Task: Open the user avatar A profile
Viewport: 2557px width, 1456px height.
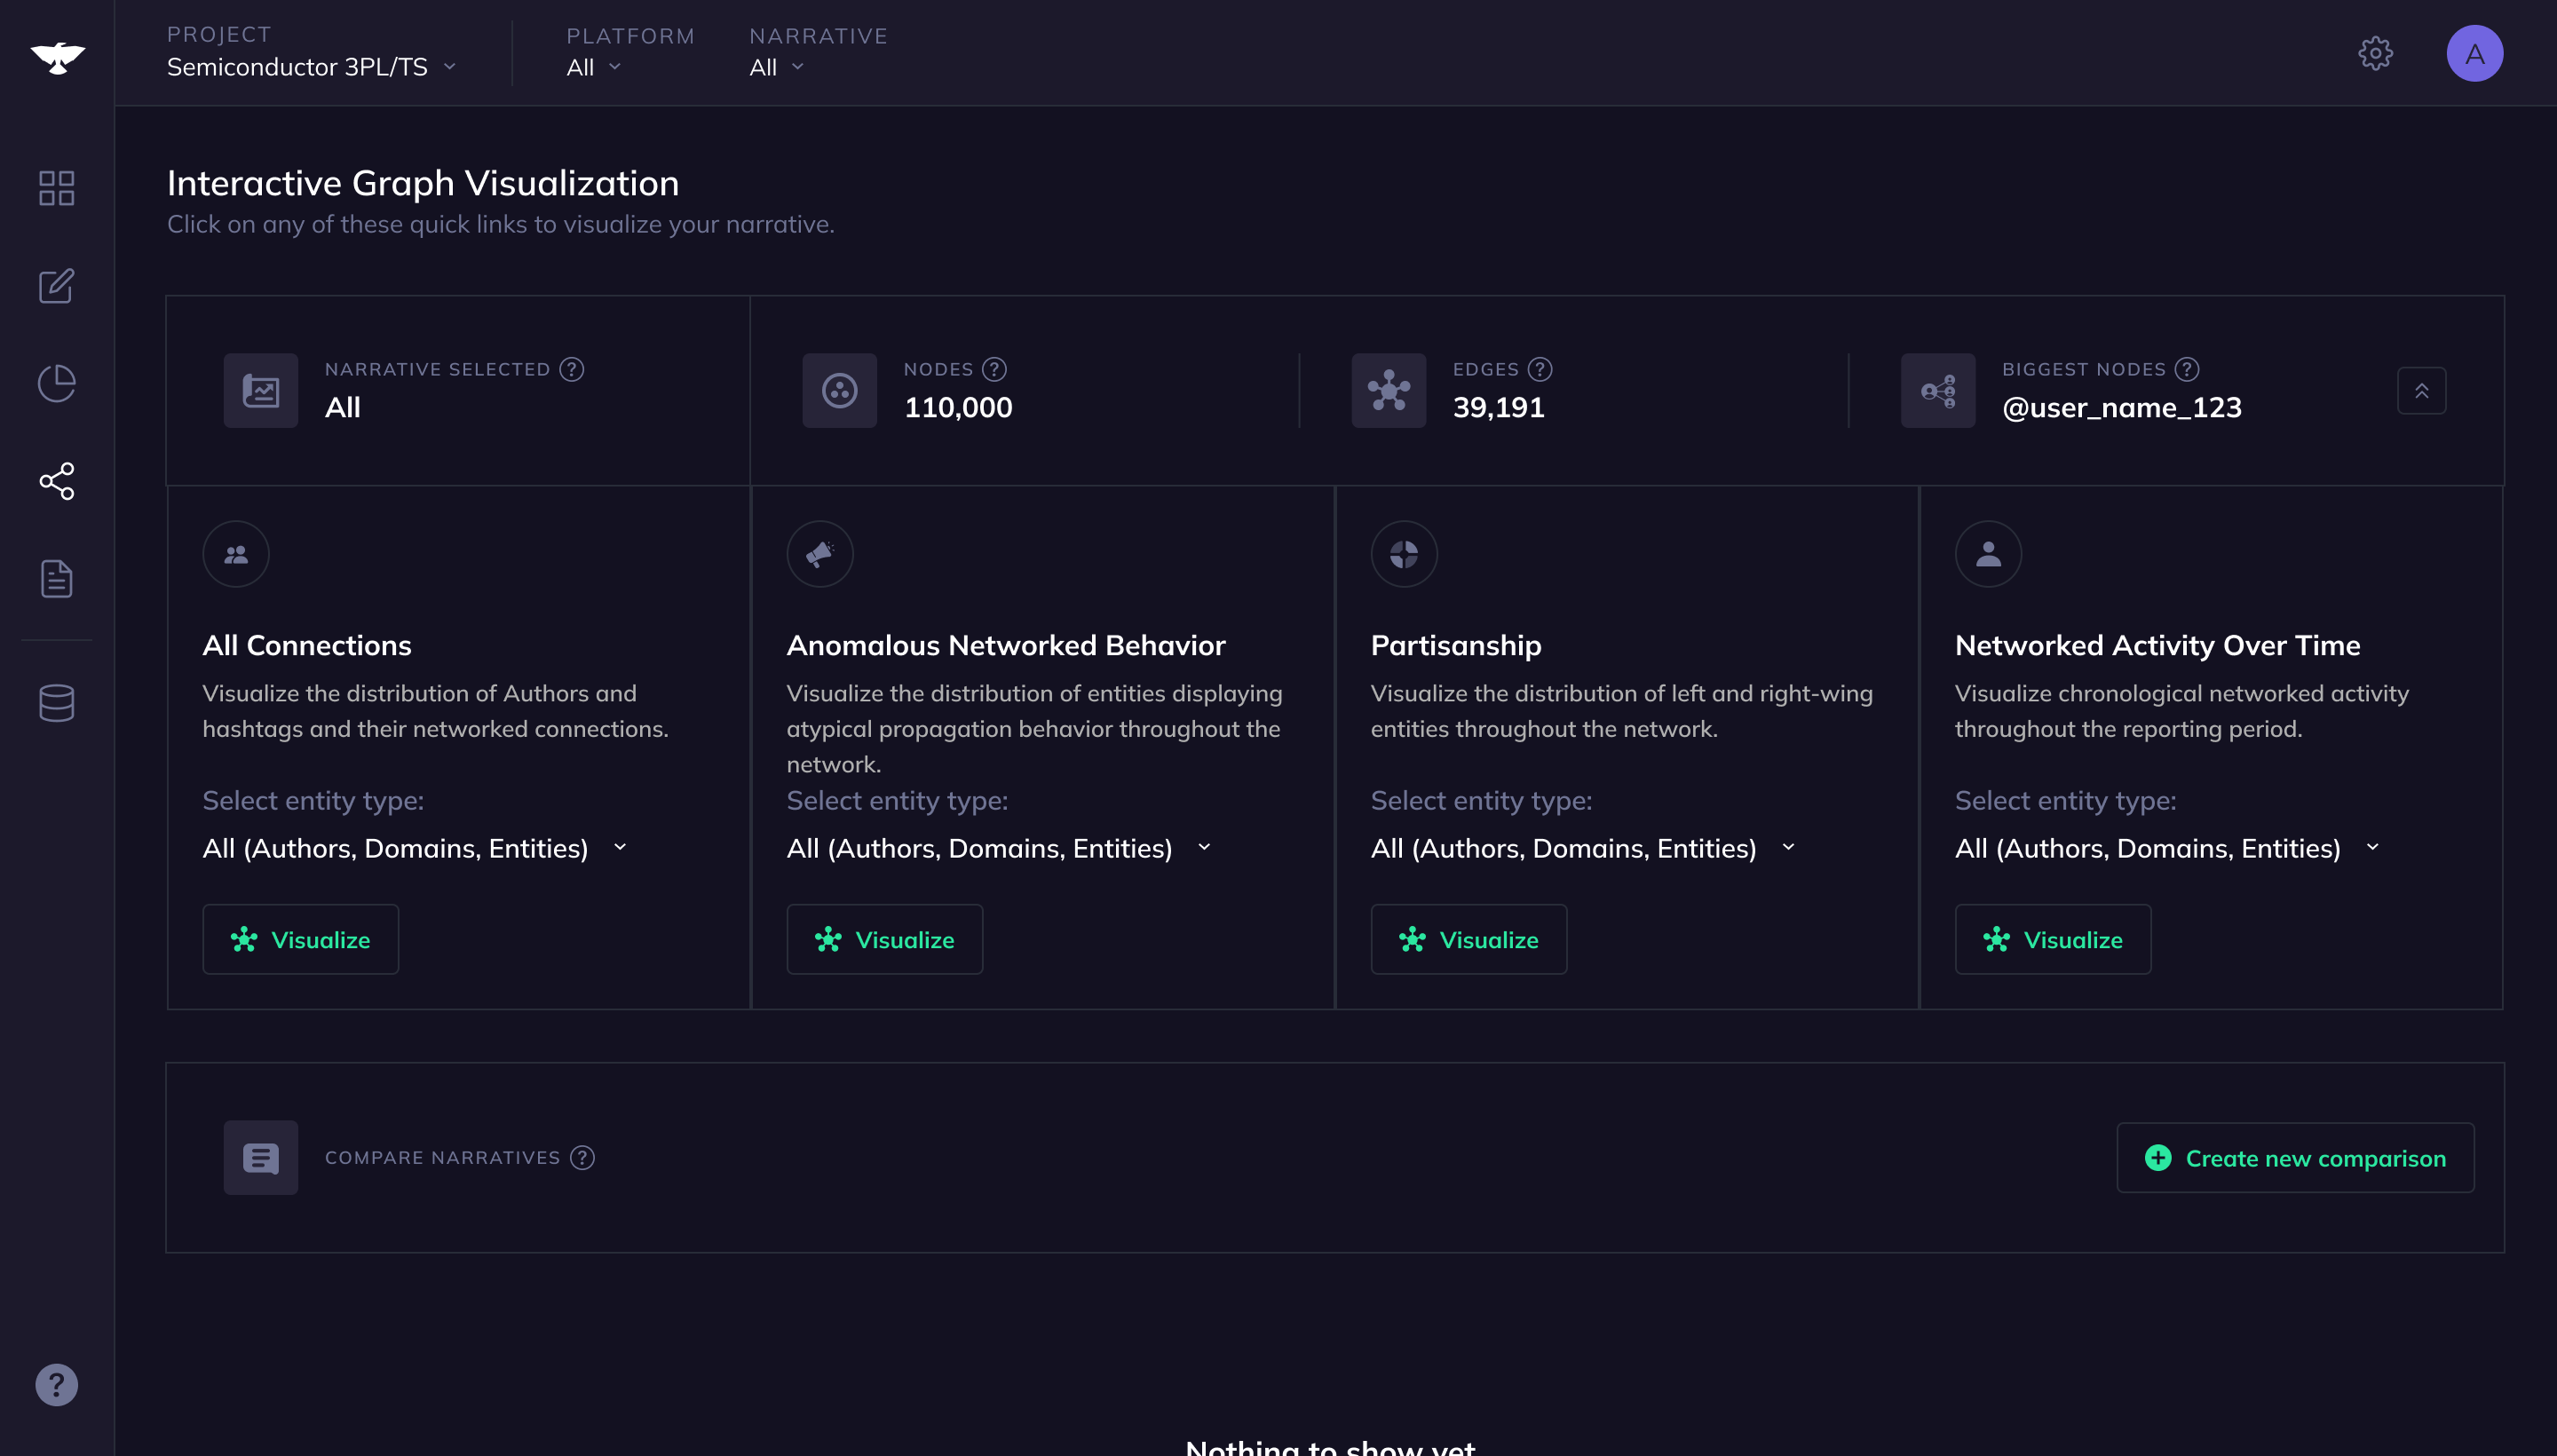Action: 2474,53
